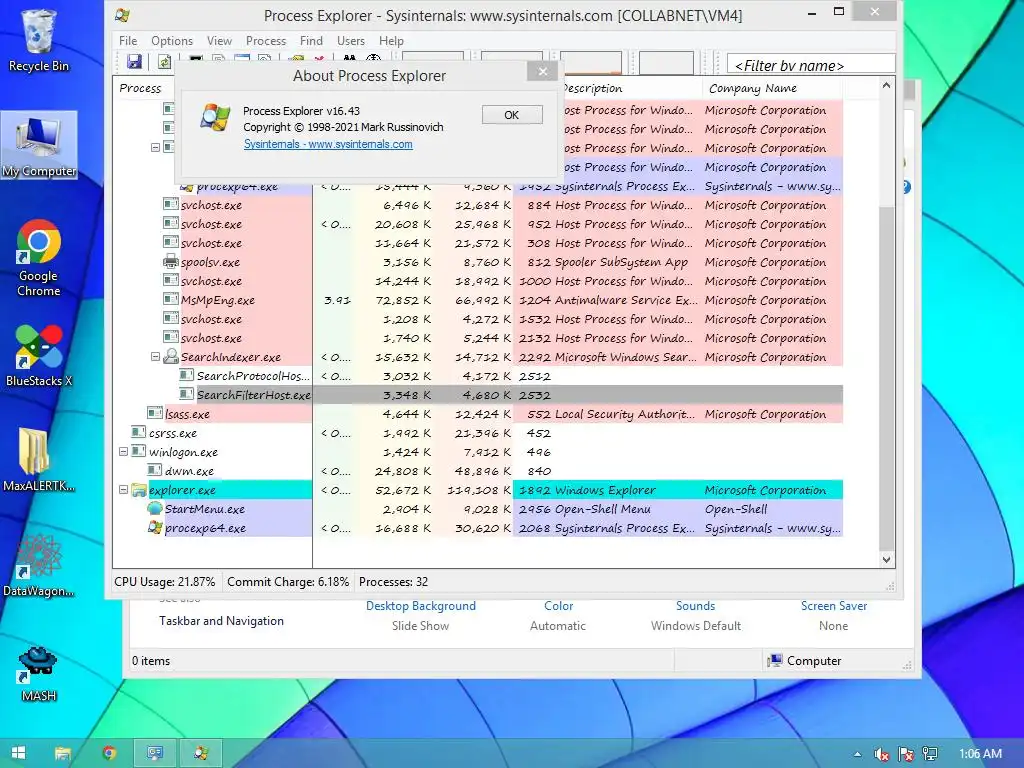
Task: Click the Action Center flag tray icon
Action: (906, 754)
